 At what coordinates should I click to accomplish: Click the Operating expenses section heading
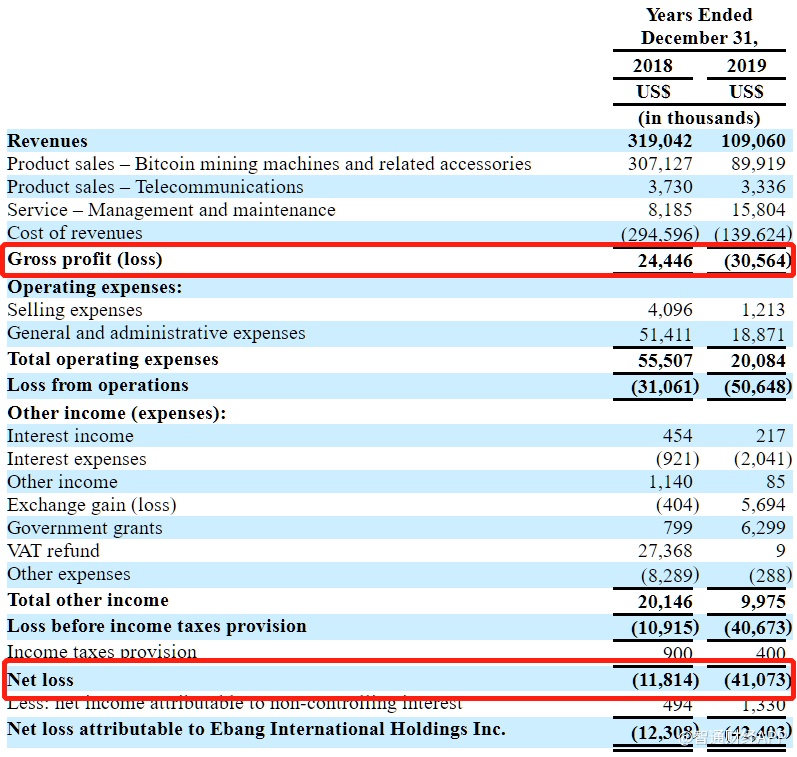95,287
